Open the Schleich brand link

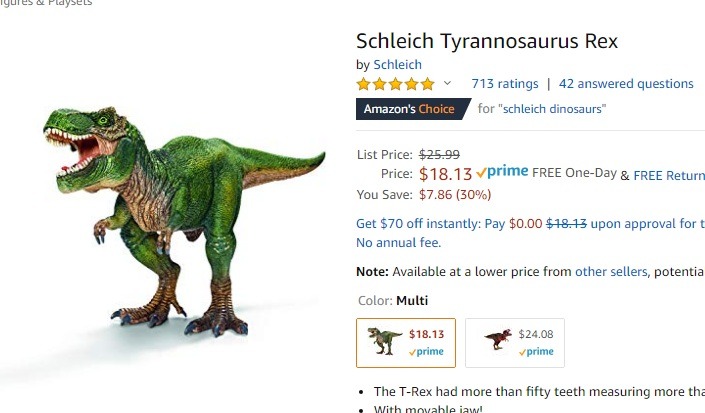pyautogui.click(x=398, y=65)
